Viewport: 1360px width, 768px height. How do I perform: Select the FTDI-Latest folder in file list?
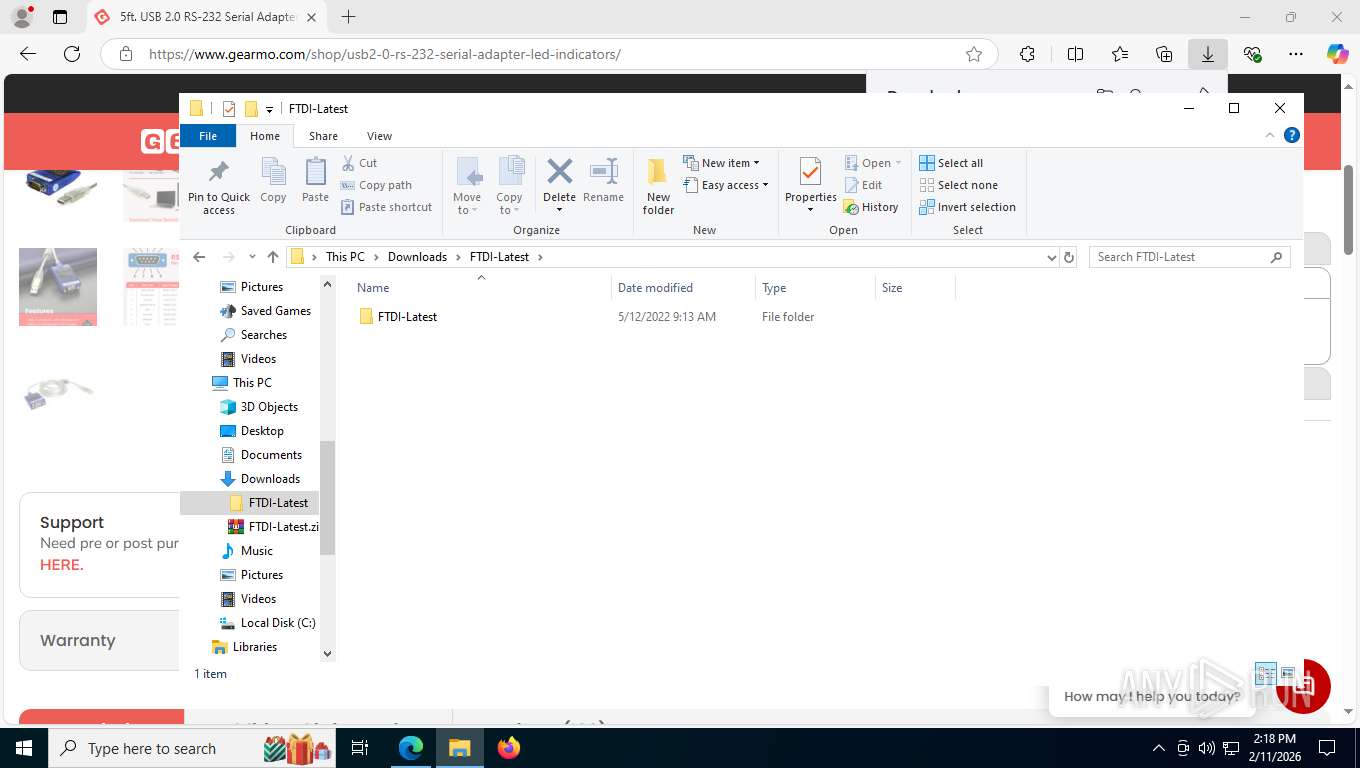pyautogui.click(x=407, y=317)
